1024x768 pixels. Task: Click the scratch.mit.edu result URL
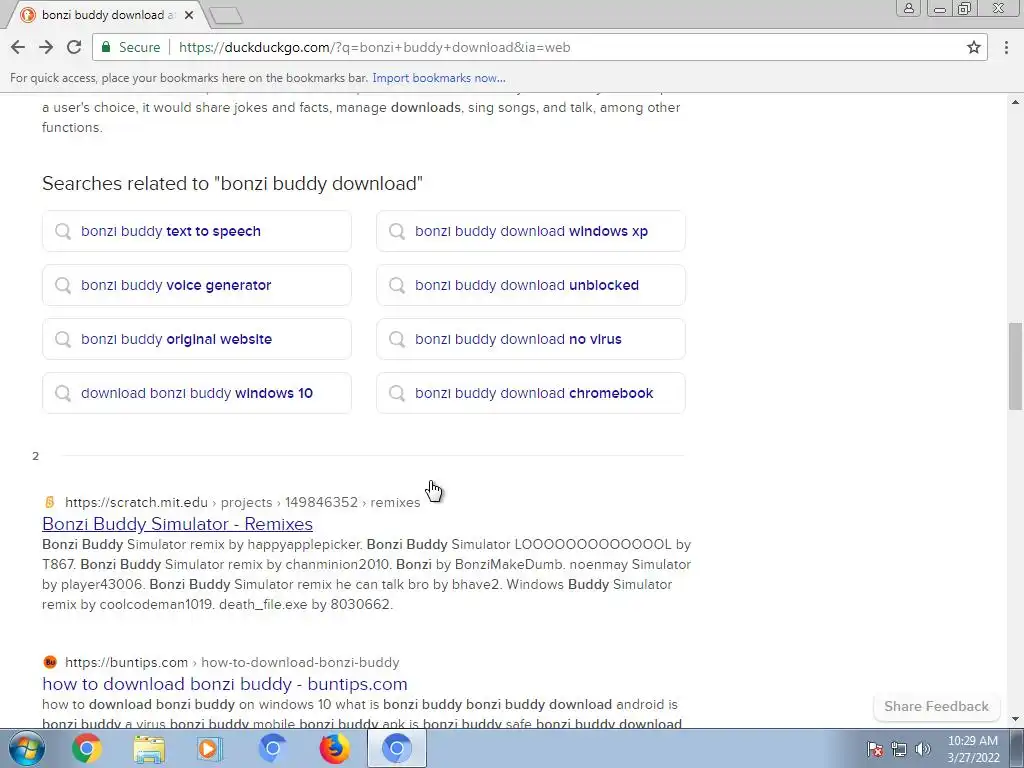(x=242, y=502)
